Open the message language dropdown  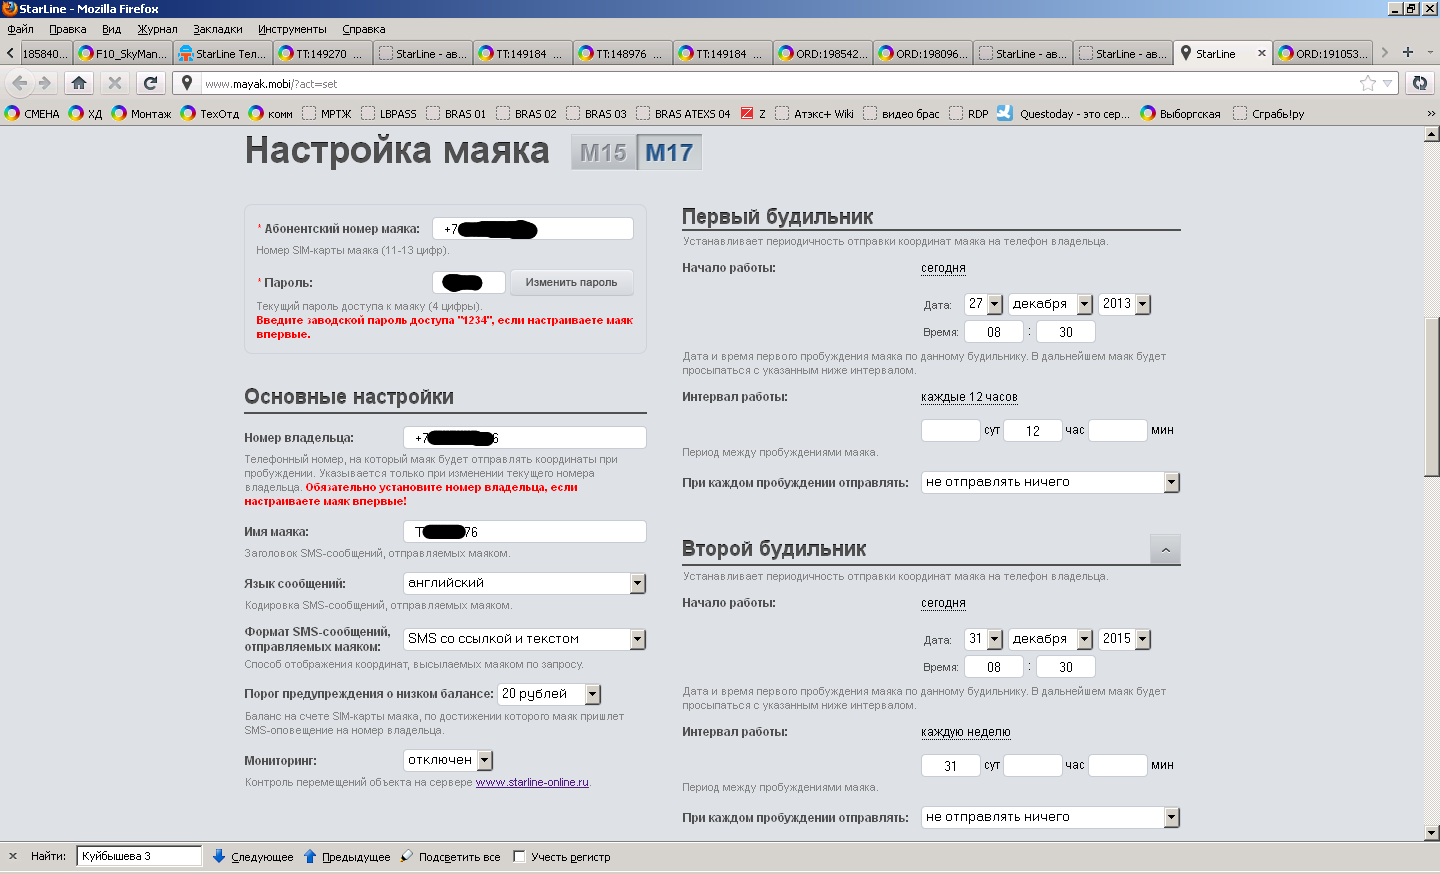click(637, 583)
